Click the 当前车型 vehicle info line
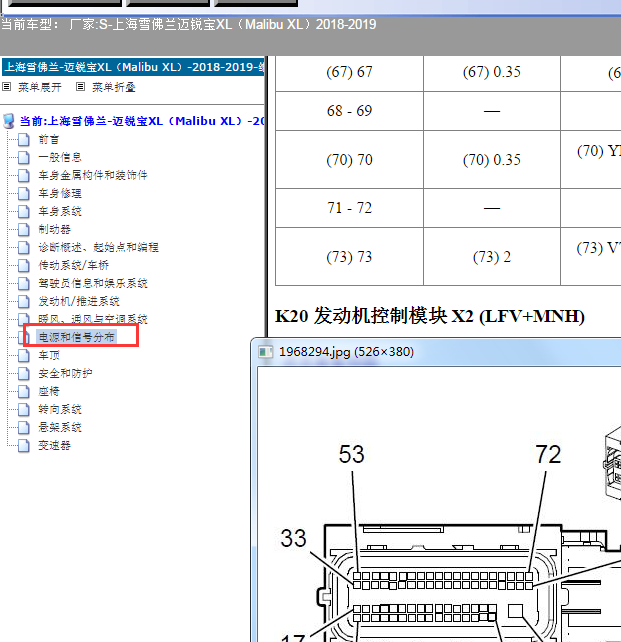Image resolution: width=621 pixels, height=642 pixels. point(188,25)
